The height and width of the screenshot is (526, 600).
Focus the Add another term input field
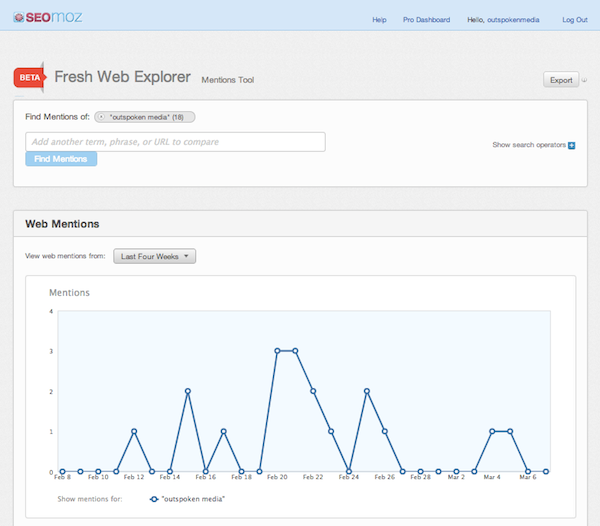pyautogui.click(x=175, y=142)
